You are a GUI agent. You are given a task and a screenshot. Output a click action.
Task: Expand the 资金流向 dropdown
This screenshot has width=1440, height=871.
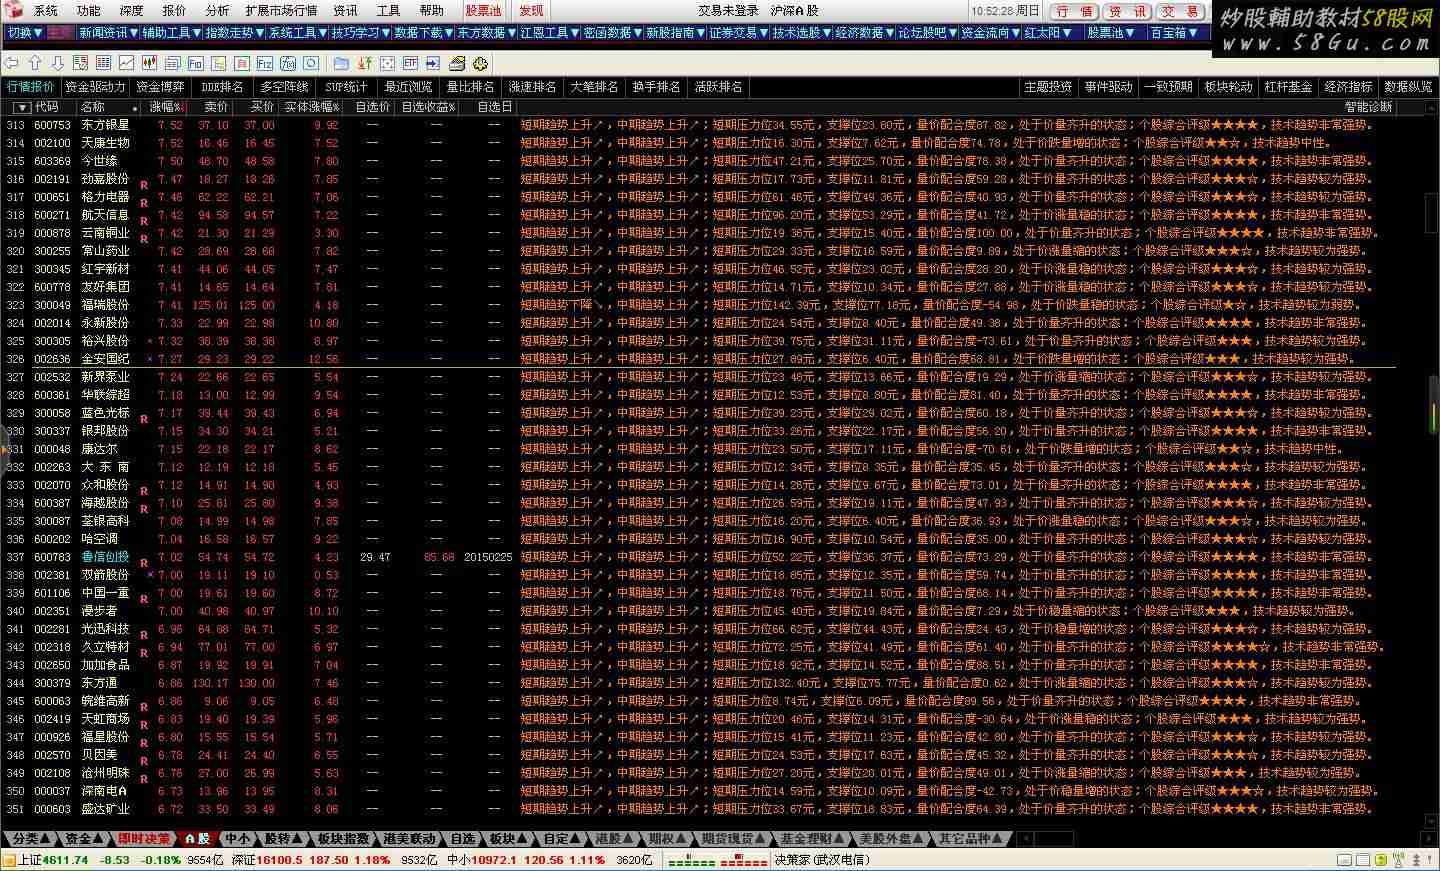pos(990,33)
